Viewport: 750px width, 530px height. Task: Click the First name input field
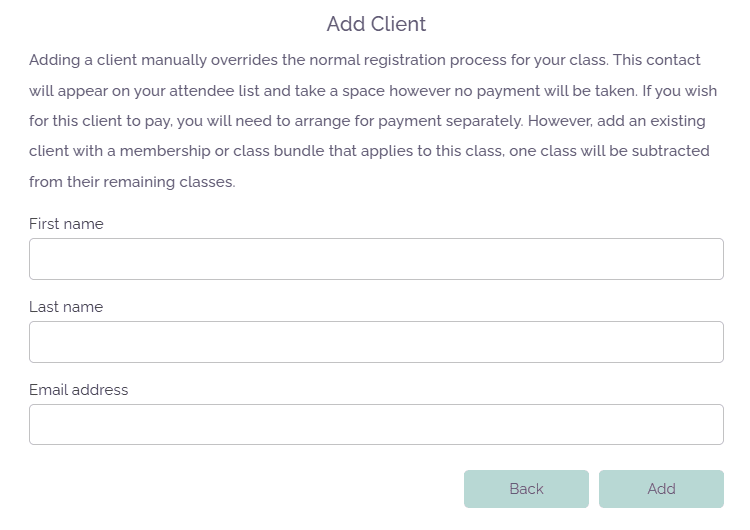pyautogui.click(x=376, y=259)
